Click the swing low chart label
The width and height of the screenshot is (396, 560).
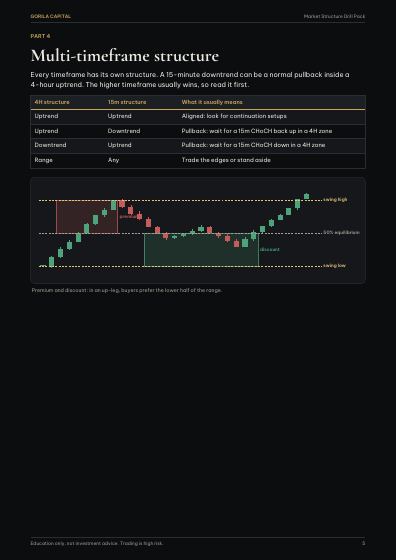pyautogui.click(x=334, y=265)
